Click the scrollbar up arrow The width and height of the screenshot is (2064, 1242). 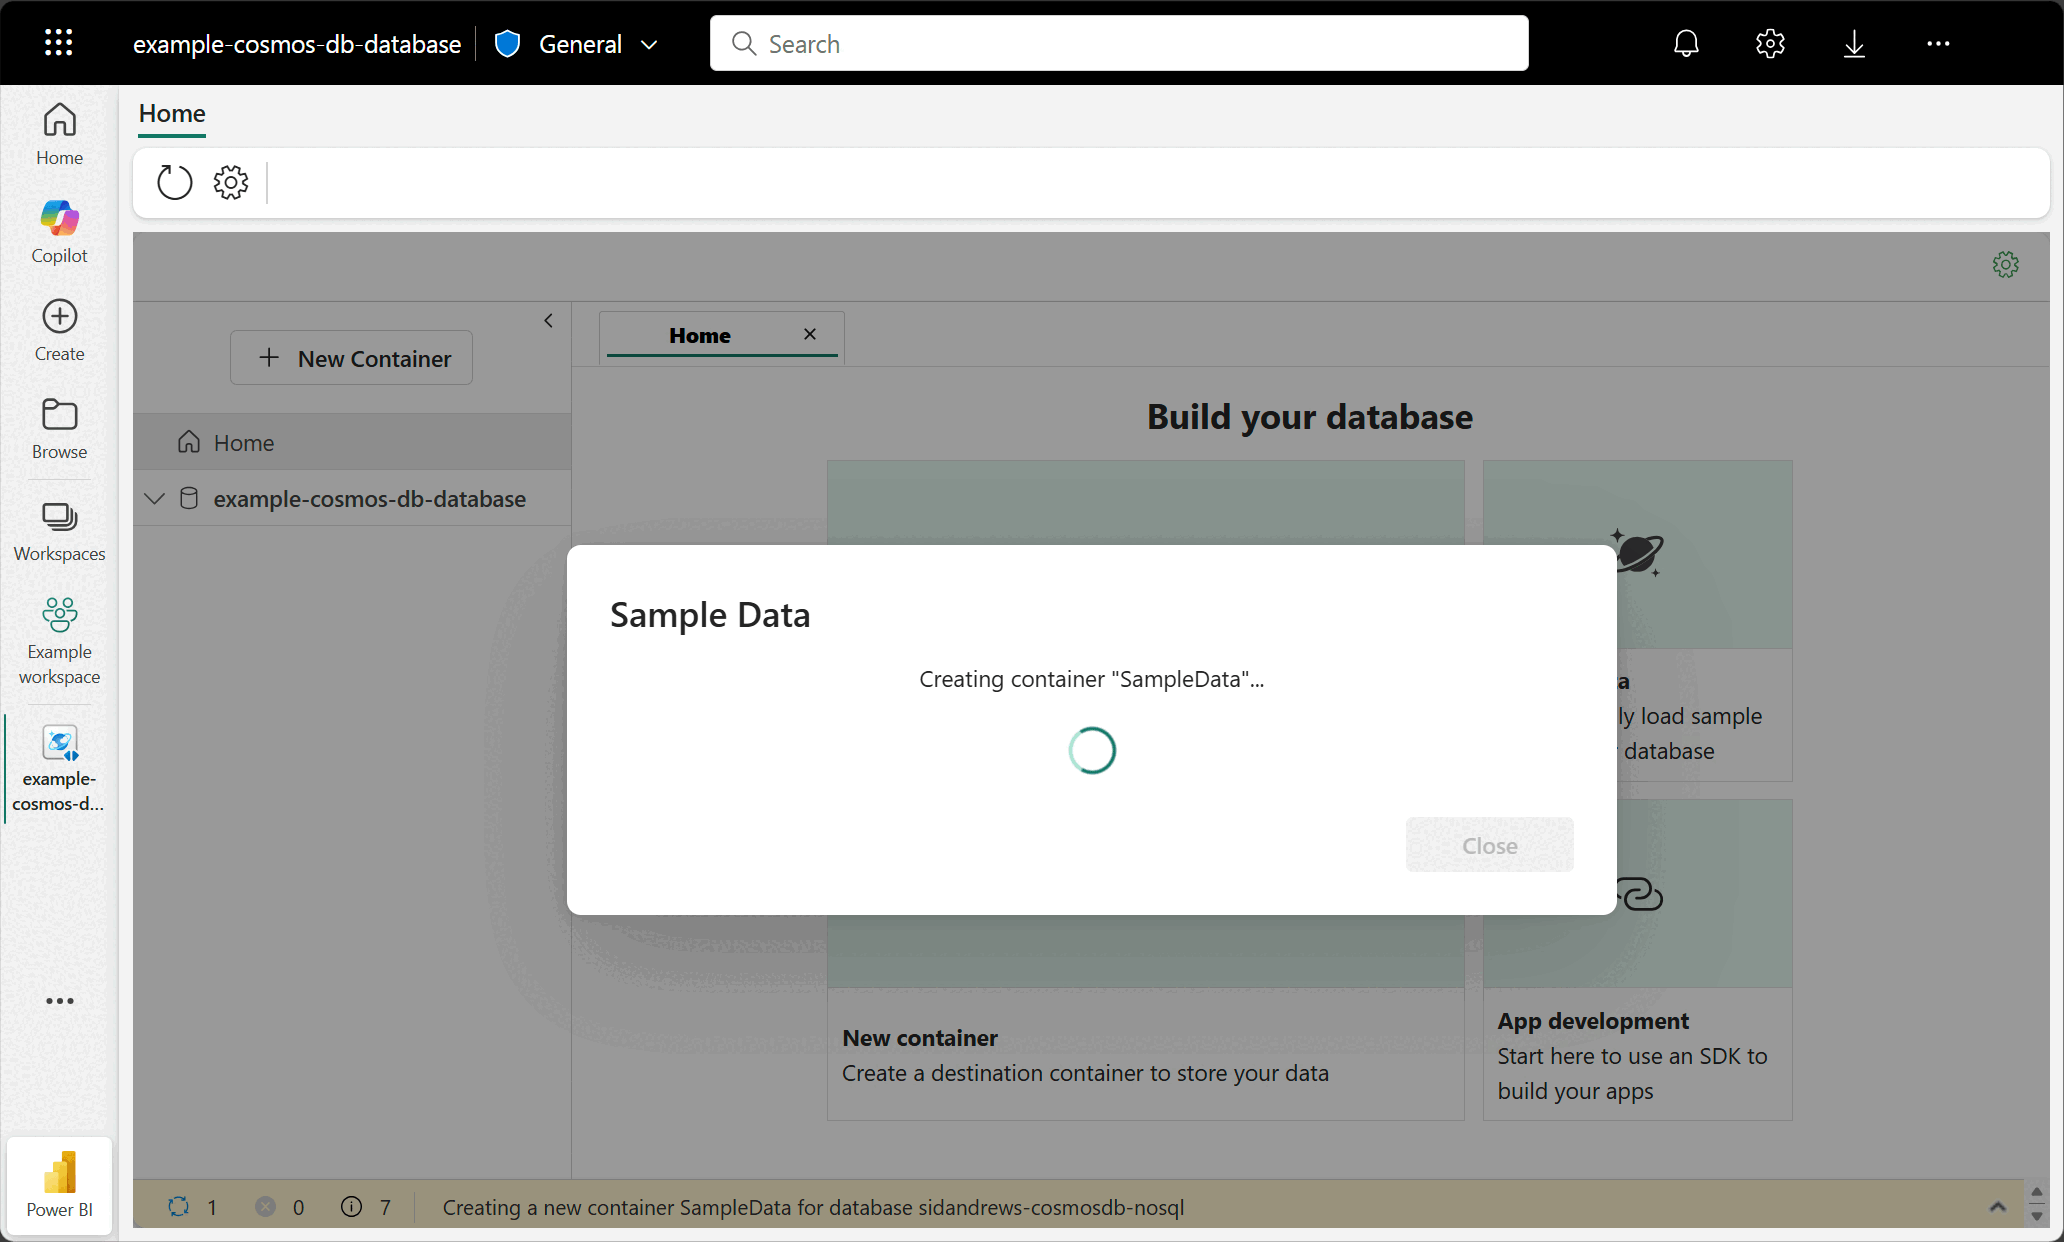2037,1193
